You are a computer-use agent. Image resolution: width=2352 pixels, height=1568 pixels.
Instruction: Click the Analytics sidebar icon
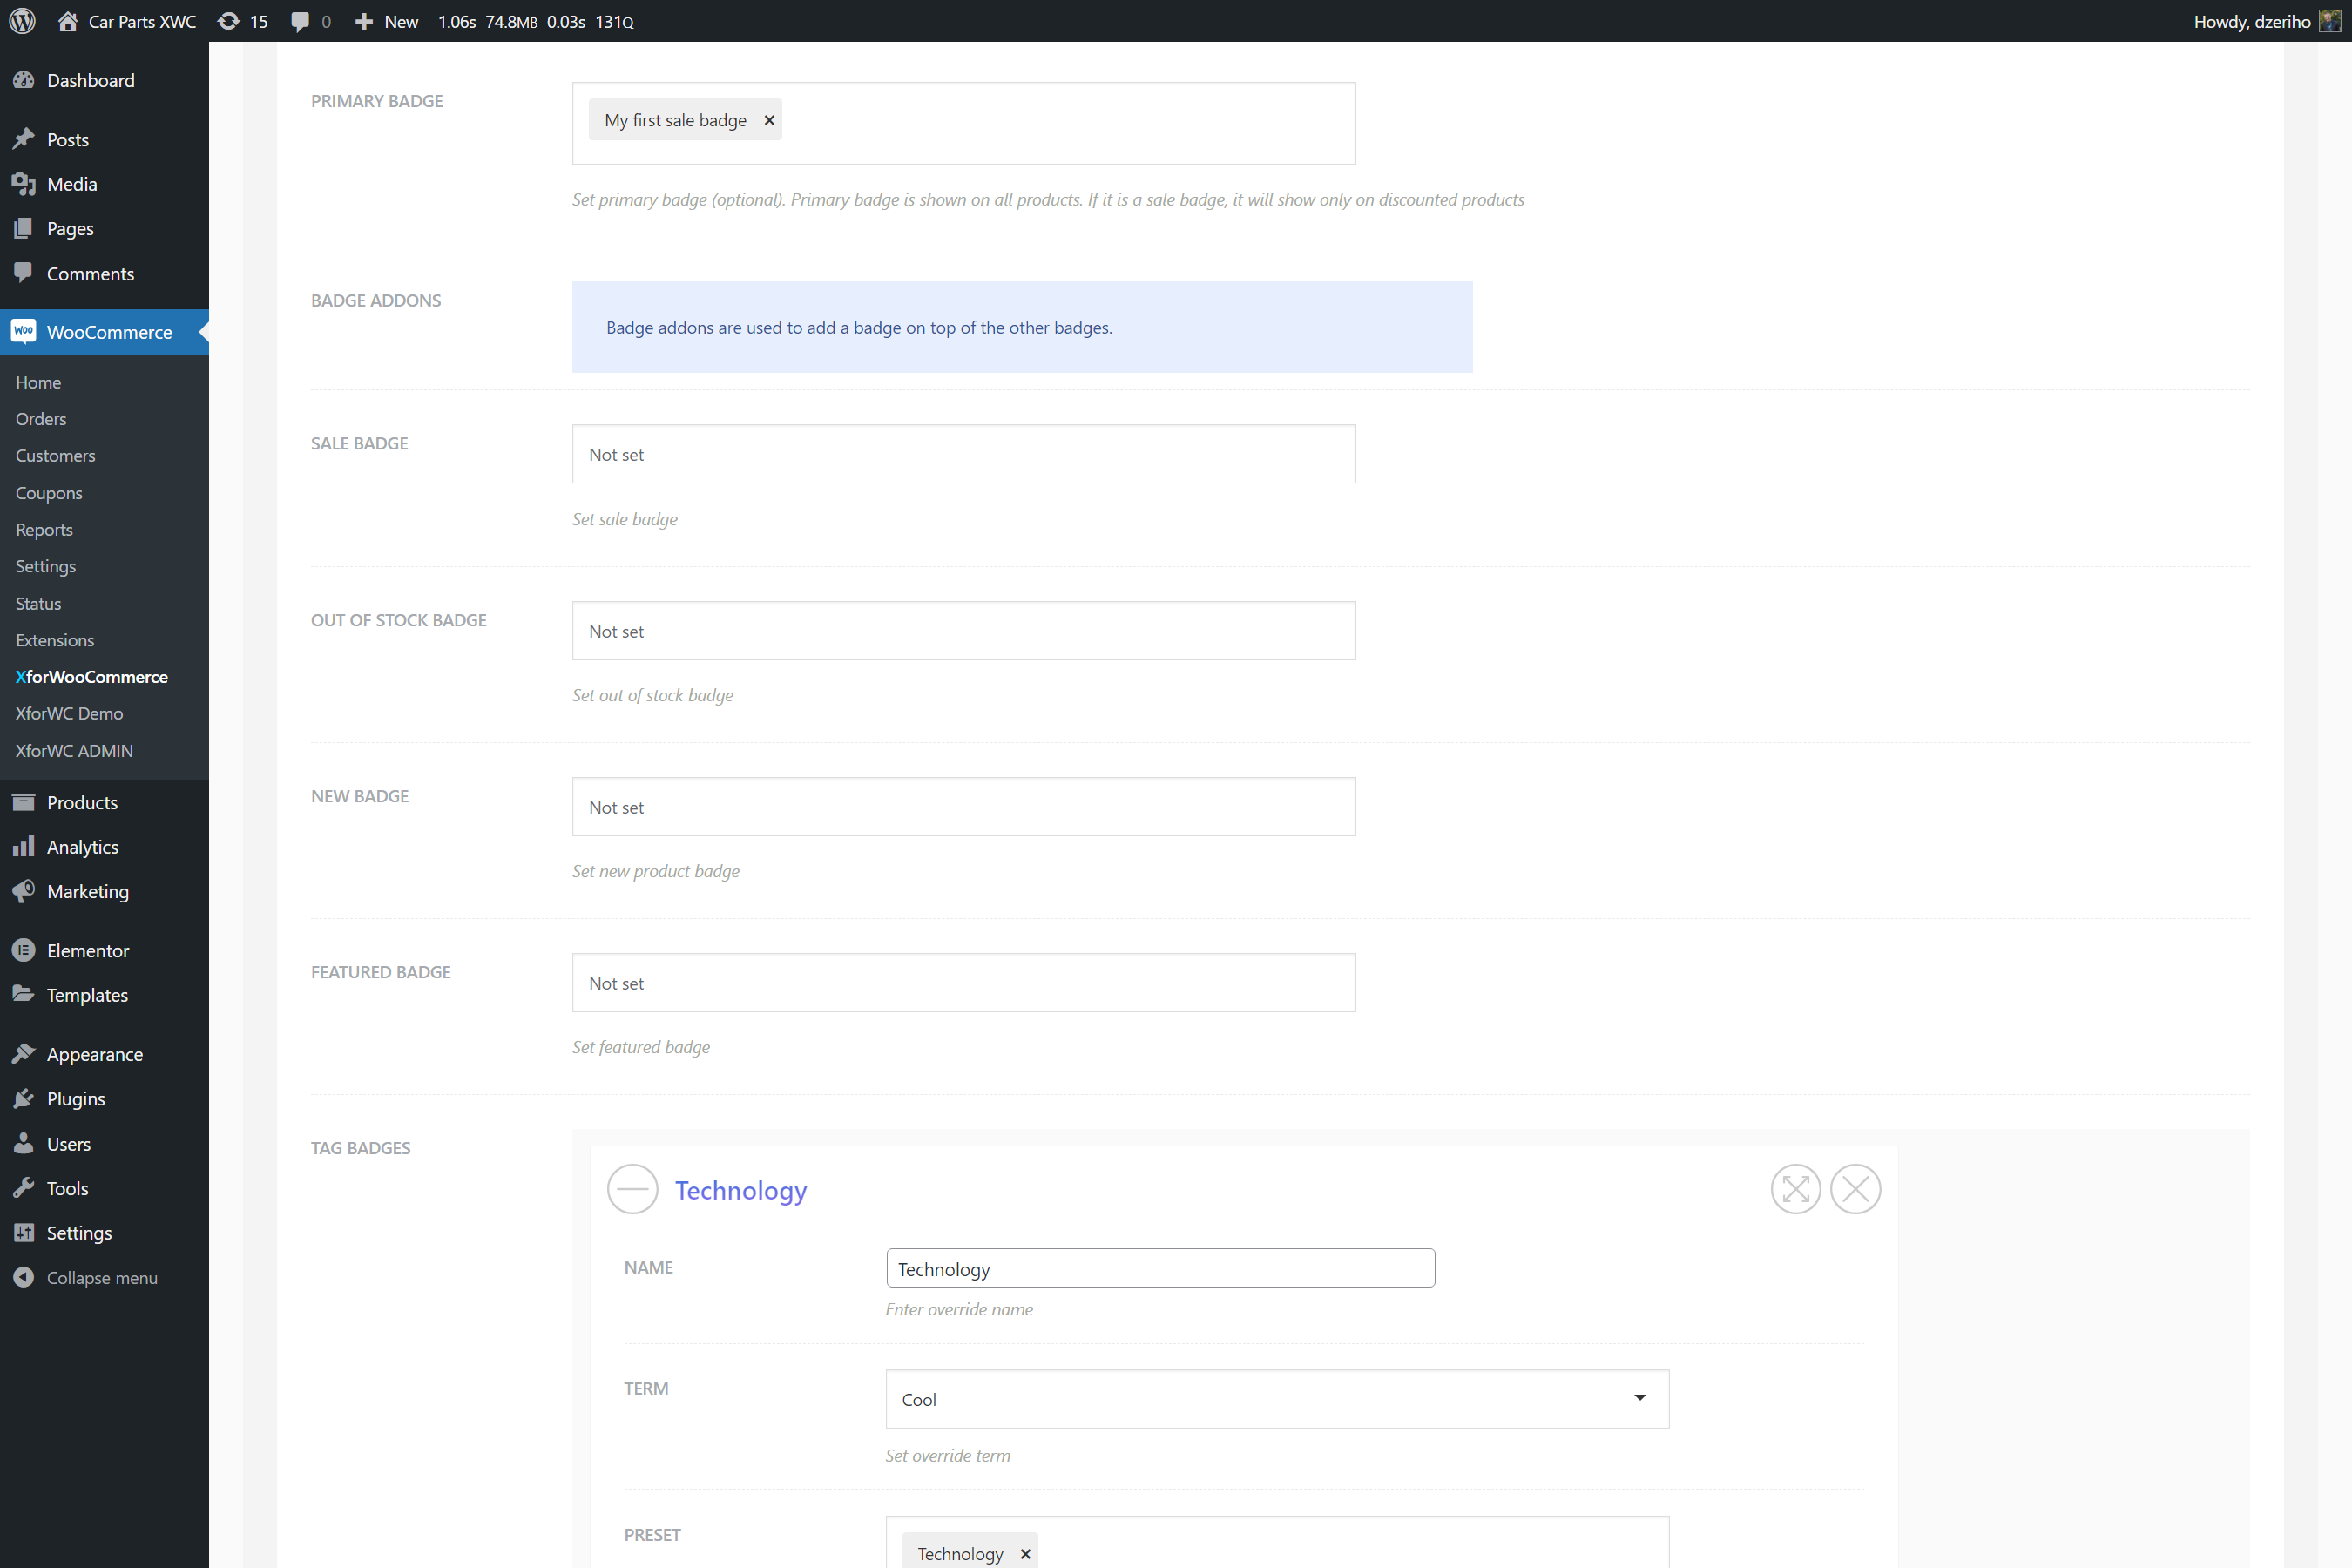coord(24,847)
